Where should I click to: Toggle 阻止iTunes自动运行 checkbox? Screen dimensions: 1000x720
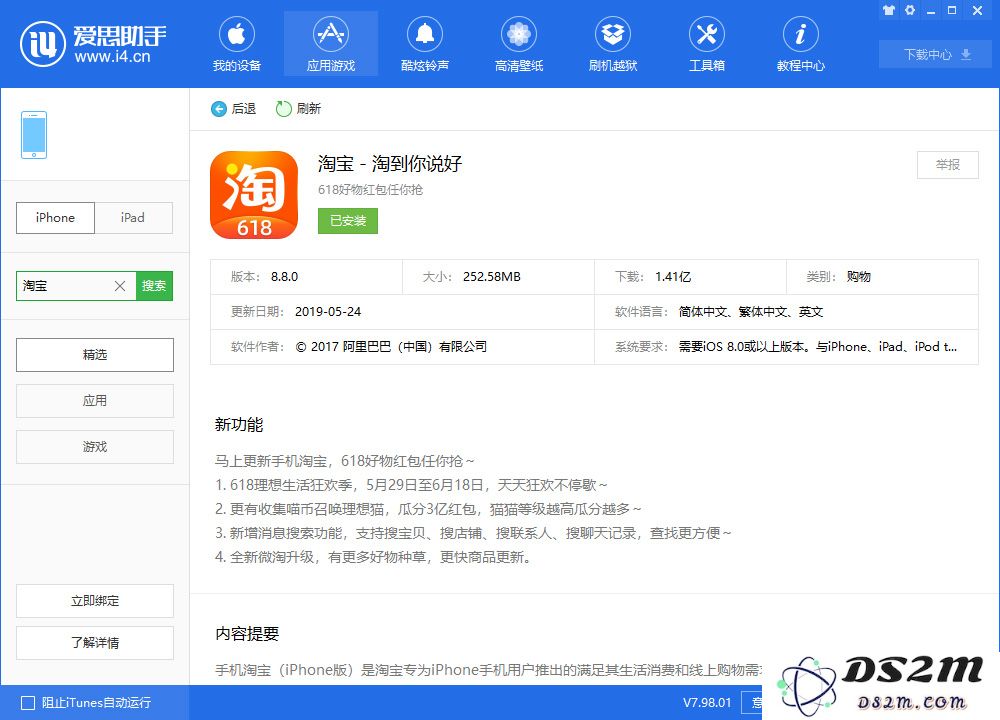pos(28,703)
